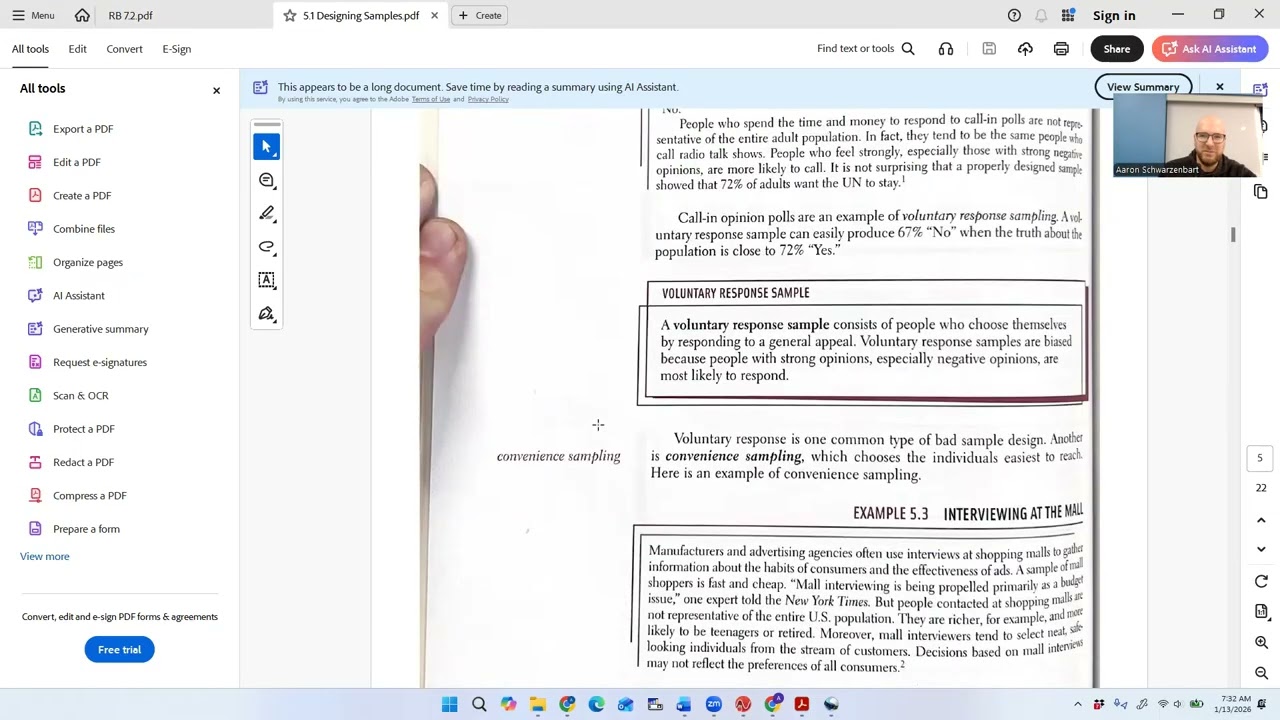Click the rotate page icon
The width and height of the screenshot is (1280, 720).
tap(1261, 582)
